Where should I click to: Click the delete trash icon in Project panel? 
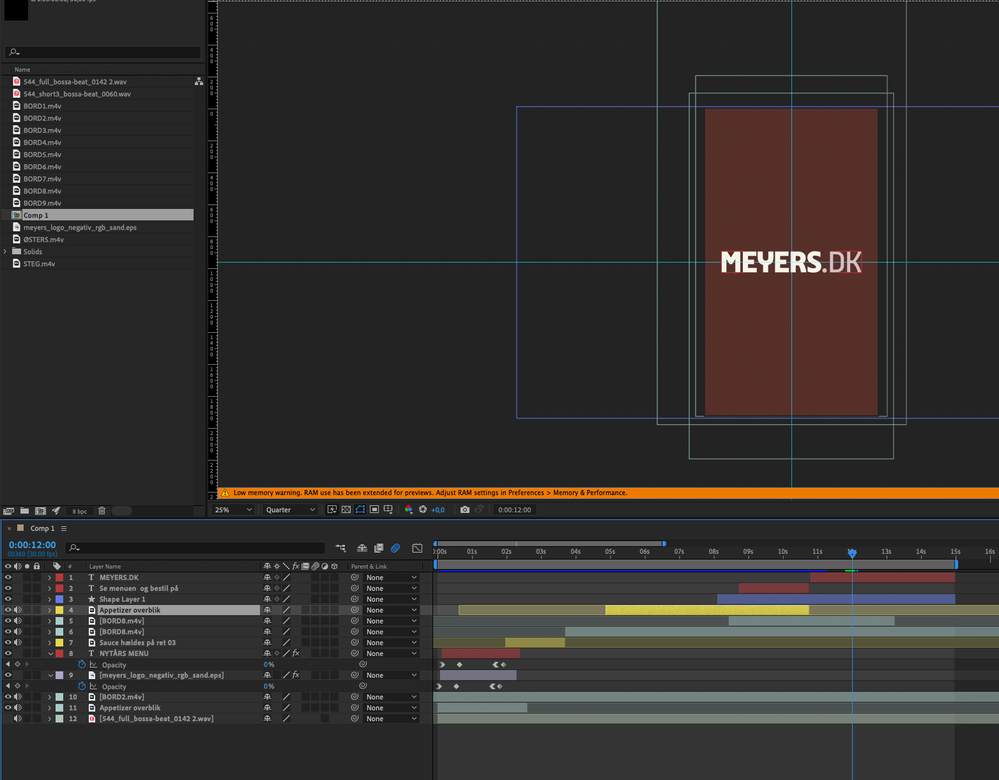pyautogui.click(x=102, y=511)
